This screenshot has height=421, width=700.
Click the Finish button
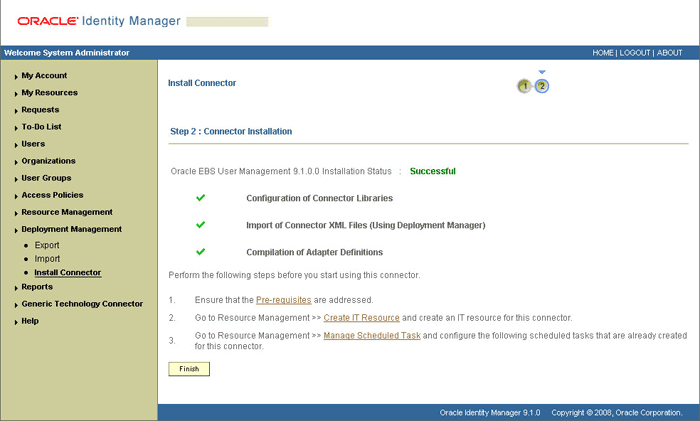click(189, 369)
